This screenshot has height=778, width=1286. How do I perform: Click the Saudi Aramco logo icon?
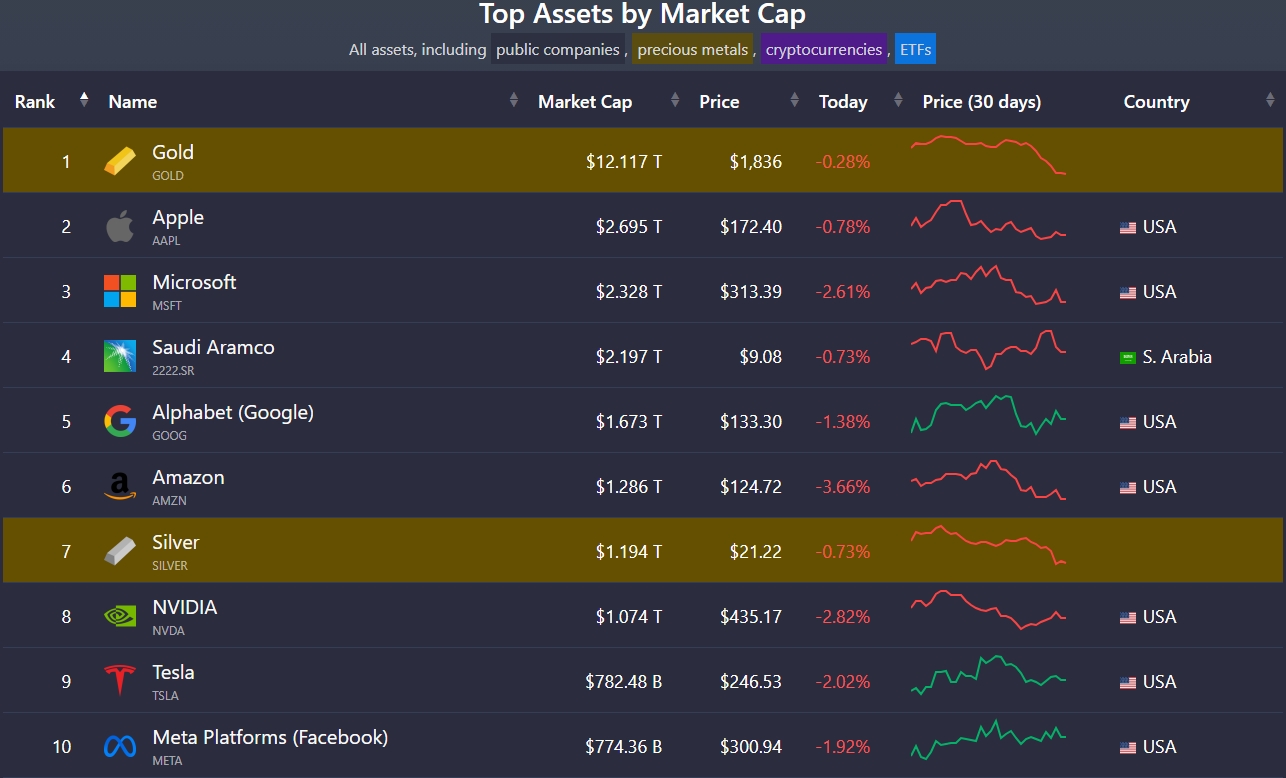120,356
